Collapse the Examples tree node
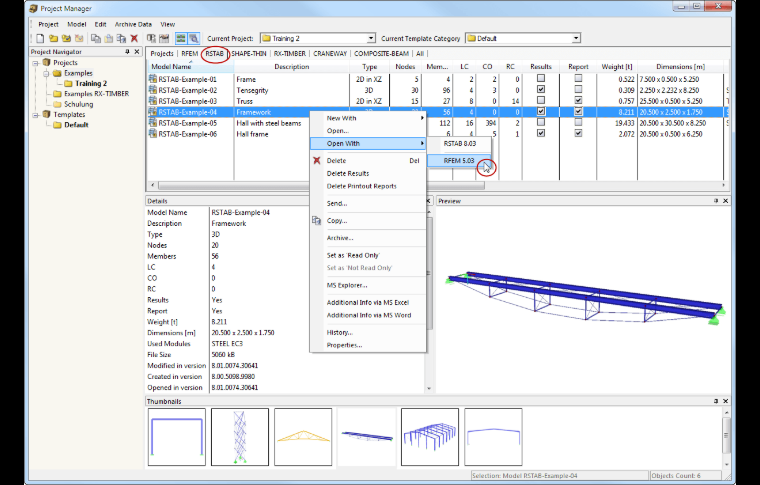Image resolution: width=760 pixels, height=485 pixels. pos(47,73)
